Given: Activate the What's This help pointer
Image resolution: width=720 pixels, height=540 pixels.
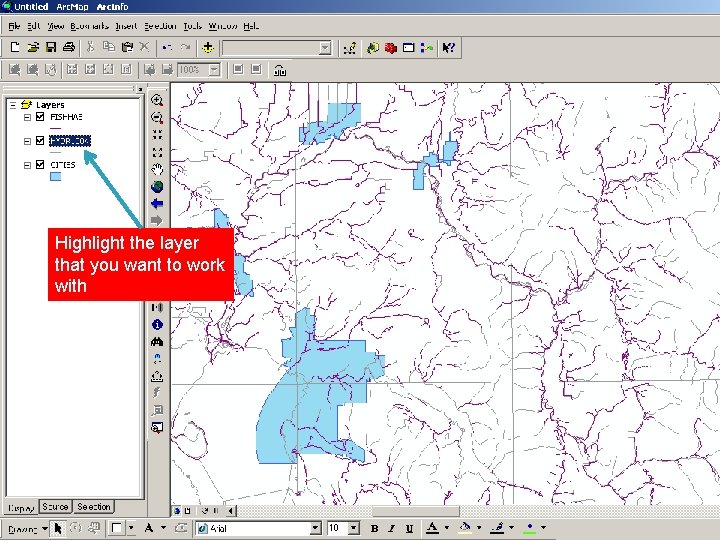Looking at the screenshot, I should tap(449, 48).
